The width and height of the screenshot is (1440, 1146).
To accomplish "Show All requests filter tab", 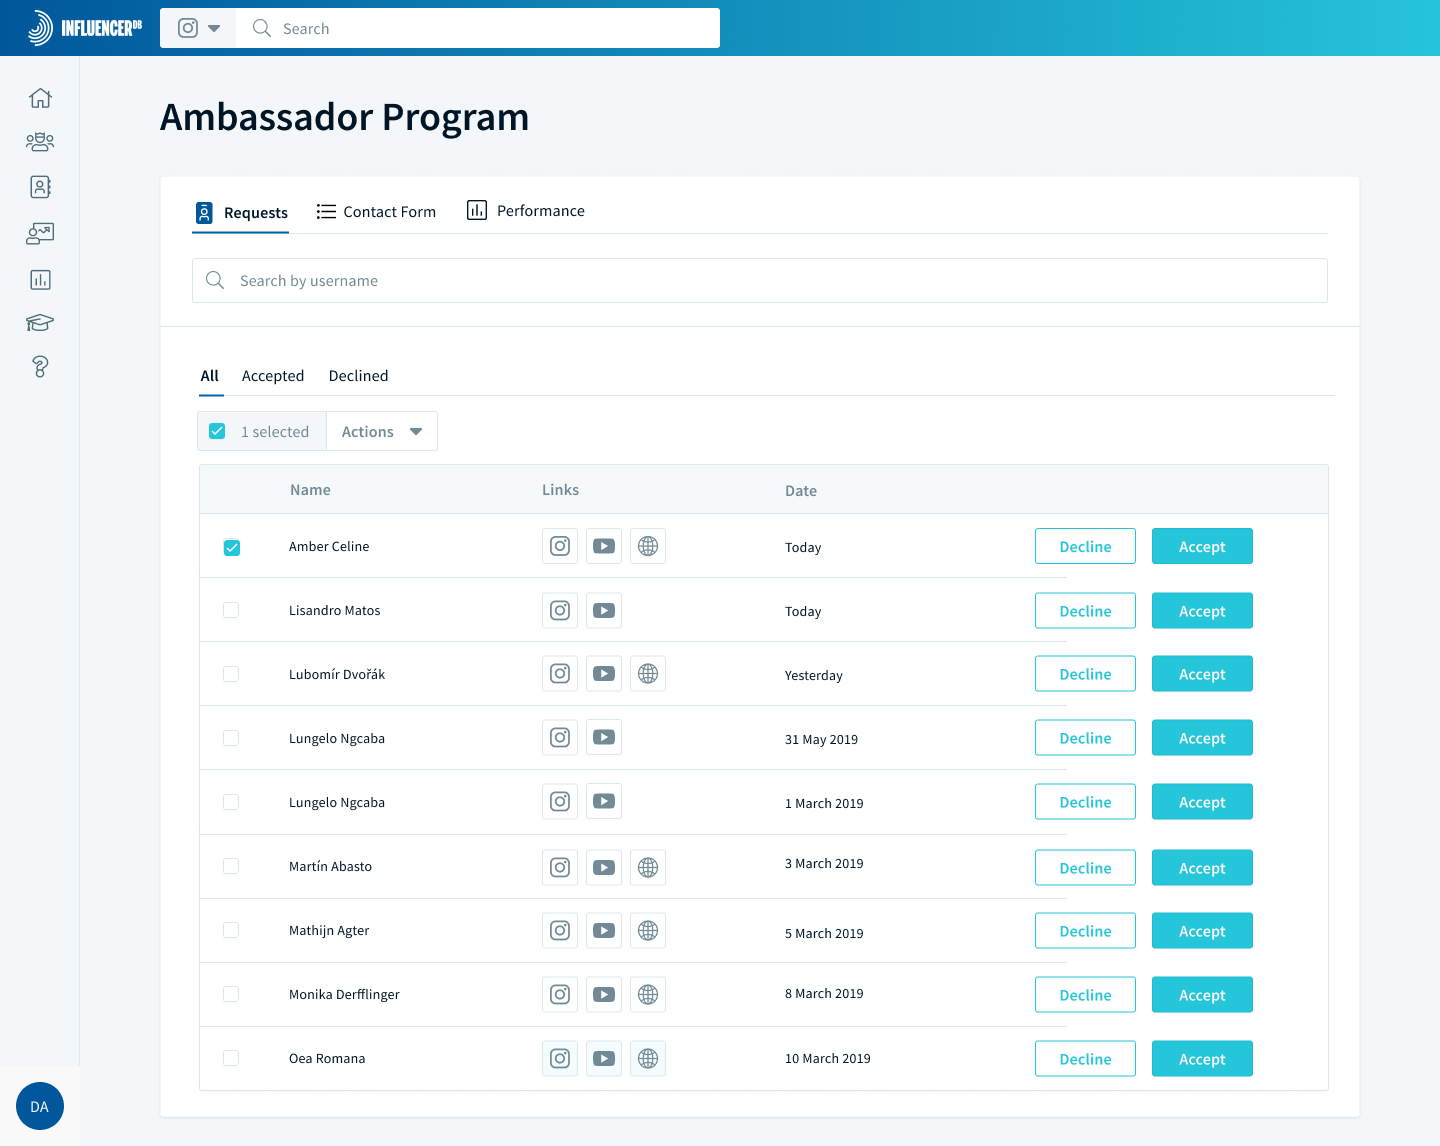I will click(x=210, y=376).
